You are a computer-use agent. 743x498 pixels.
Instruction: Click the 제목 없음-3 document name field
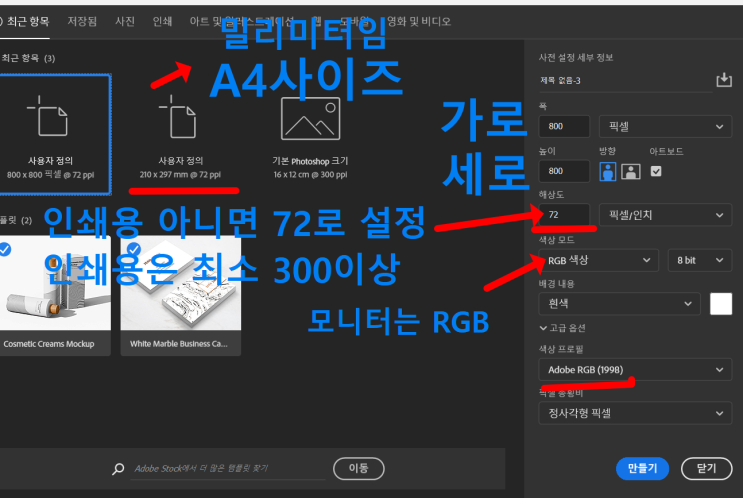[x=625, y=81]
